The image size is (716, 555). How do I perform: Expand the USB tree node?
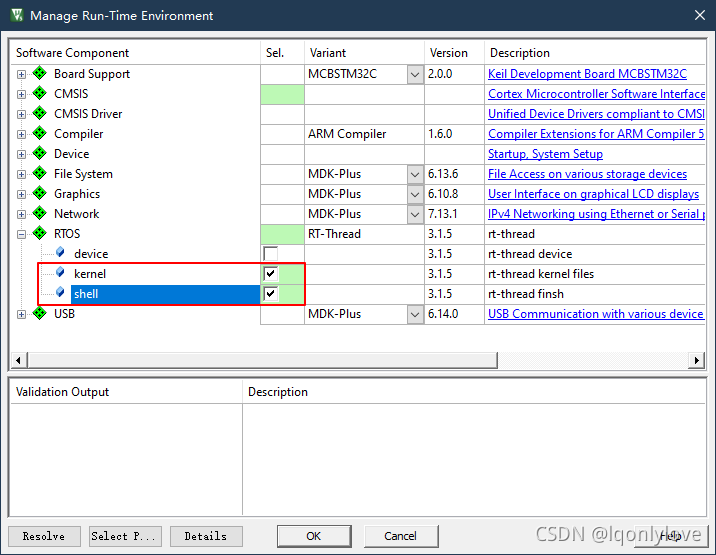(x=21, y=315)
